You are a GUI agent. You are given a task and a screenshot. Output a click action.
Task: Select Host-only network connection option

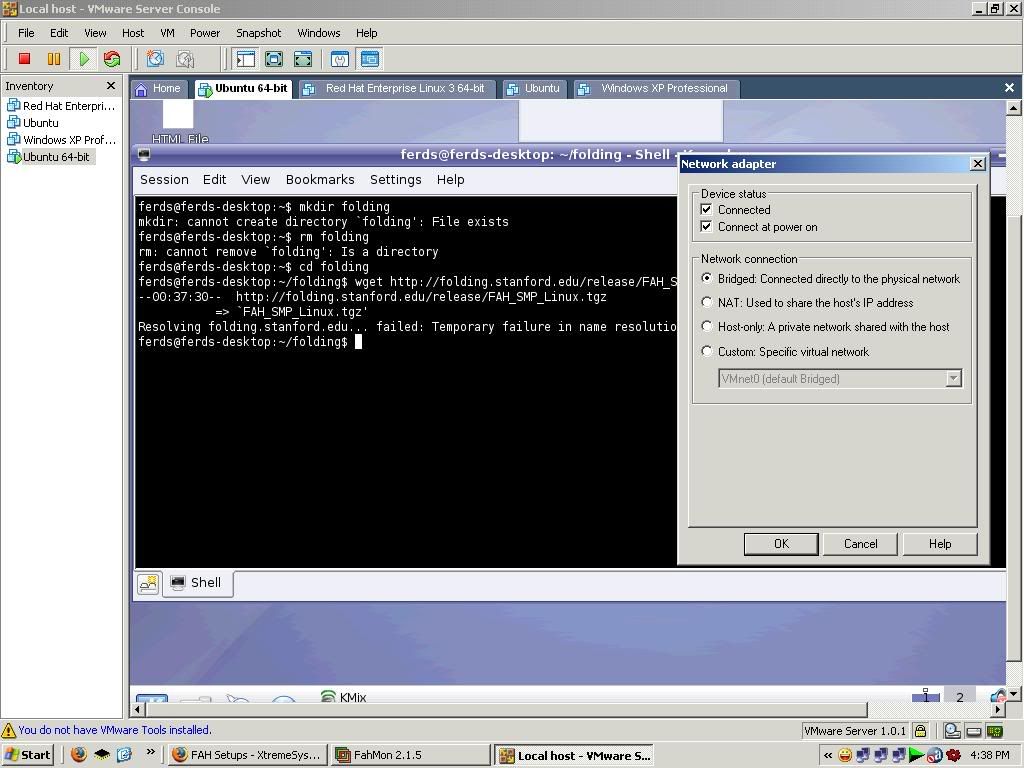707,326
